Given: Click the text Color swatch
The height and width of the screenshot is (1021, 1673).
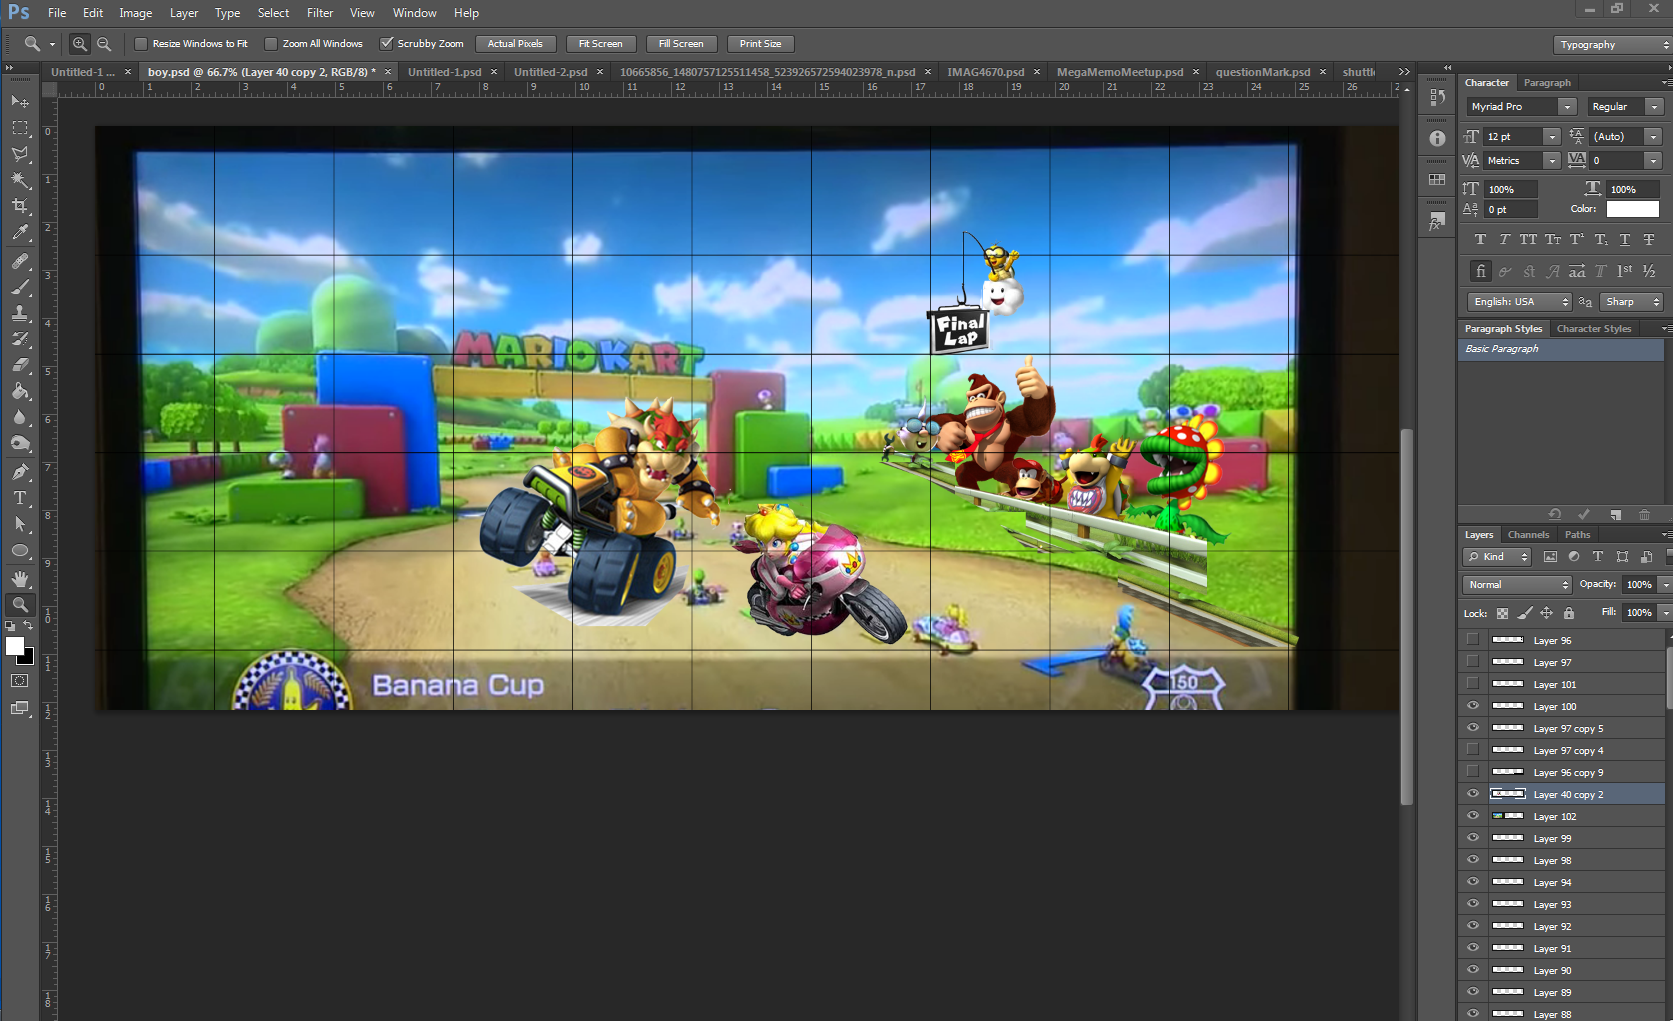Looking at the screenshot, I should (1632, 209).
